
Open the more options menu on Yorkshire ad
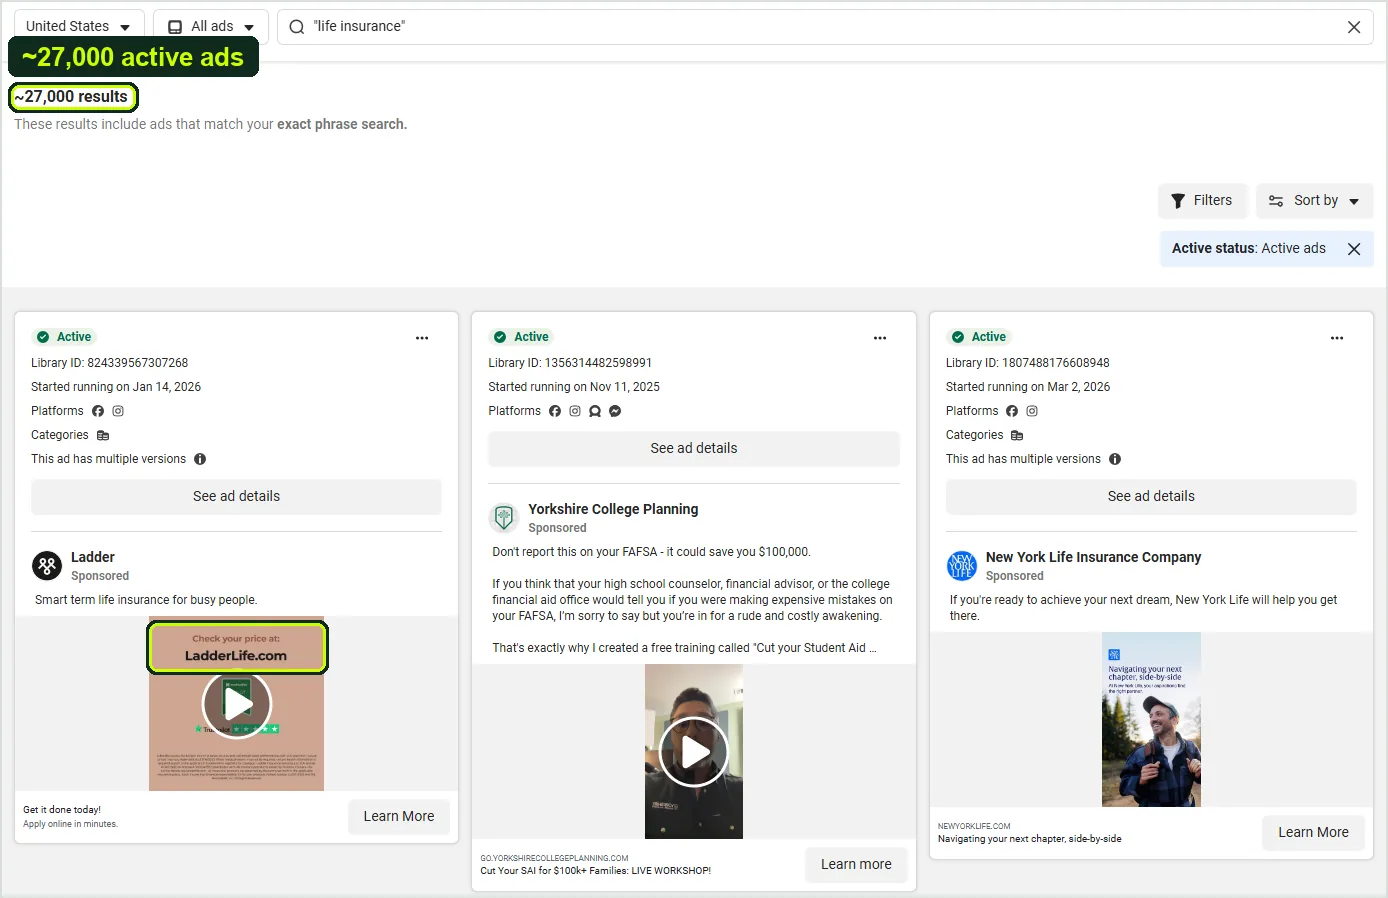[x=880, y=338]
